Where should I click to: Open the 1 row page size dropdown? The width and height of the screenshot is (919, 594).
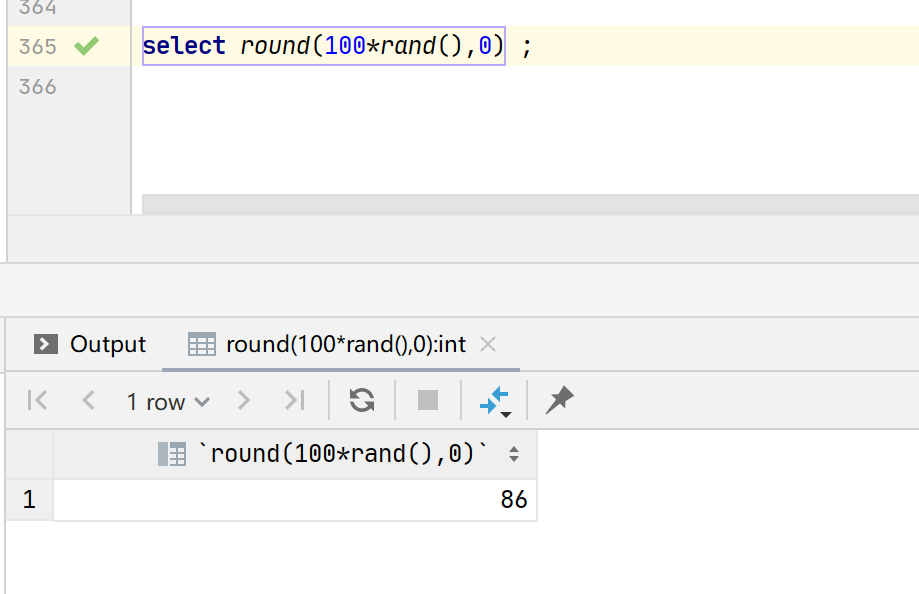click(168, 402)
